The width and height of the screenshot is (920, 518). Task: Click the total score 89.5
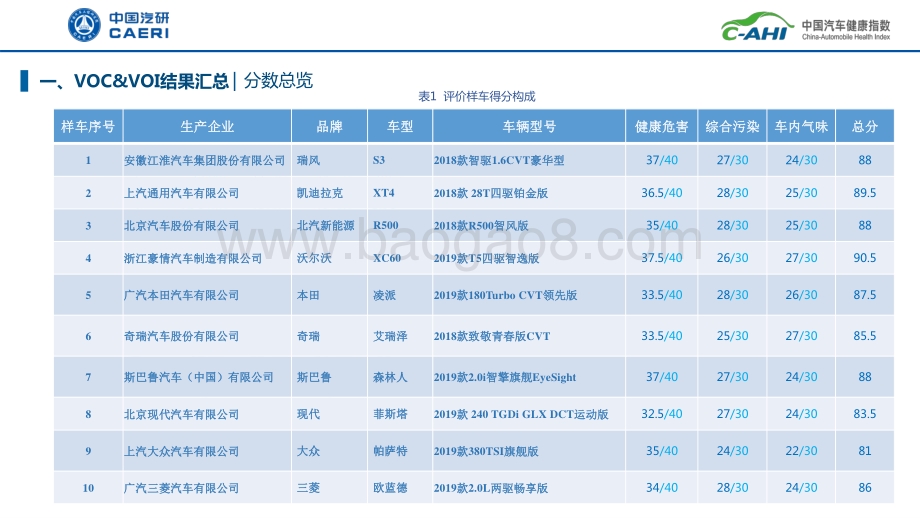(x=865, y=193)
